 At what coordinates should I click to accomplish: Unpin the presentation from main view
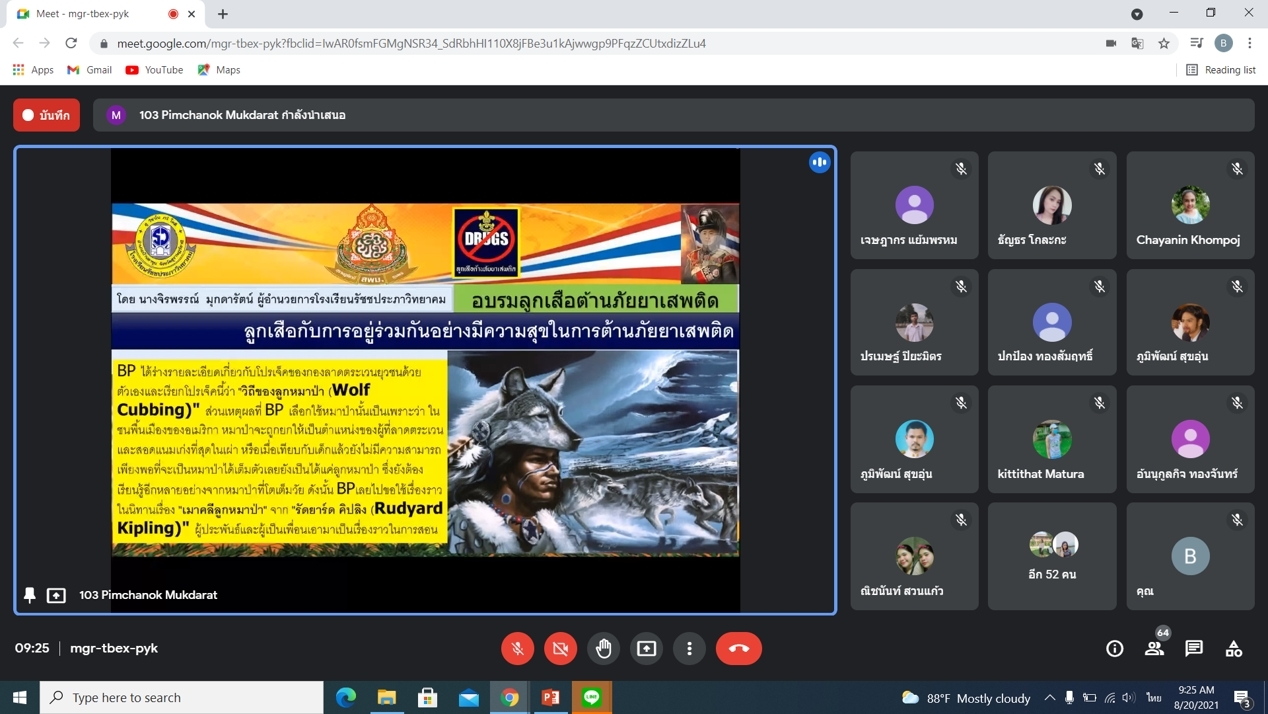coord(30,595)
